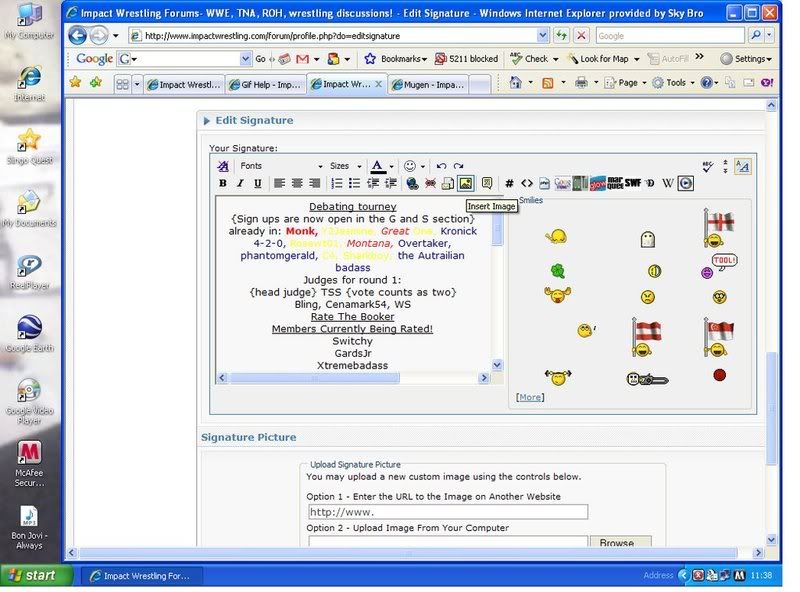The width and height of the screenshot is (800, 592).
Task: Open the Page menu dropdown
Action: [626, 83]
